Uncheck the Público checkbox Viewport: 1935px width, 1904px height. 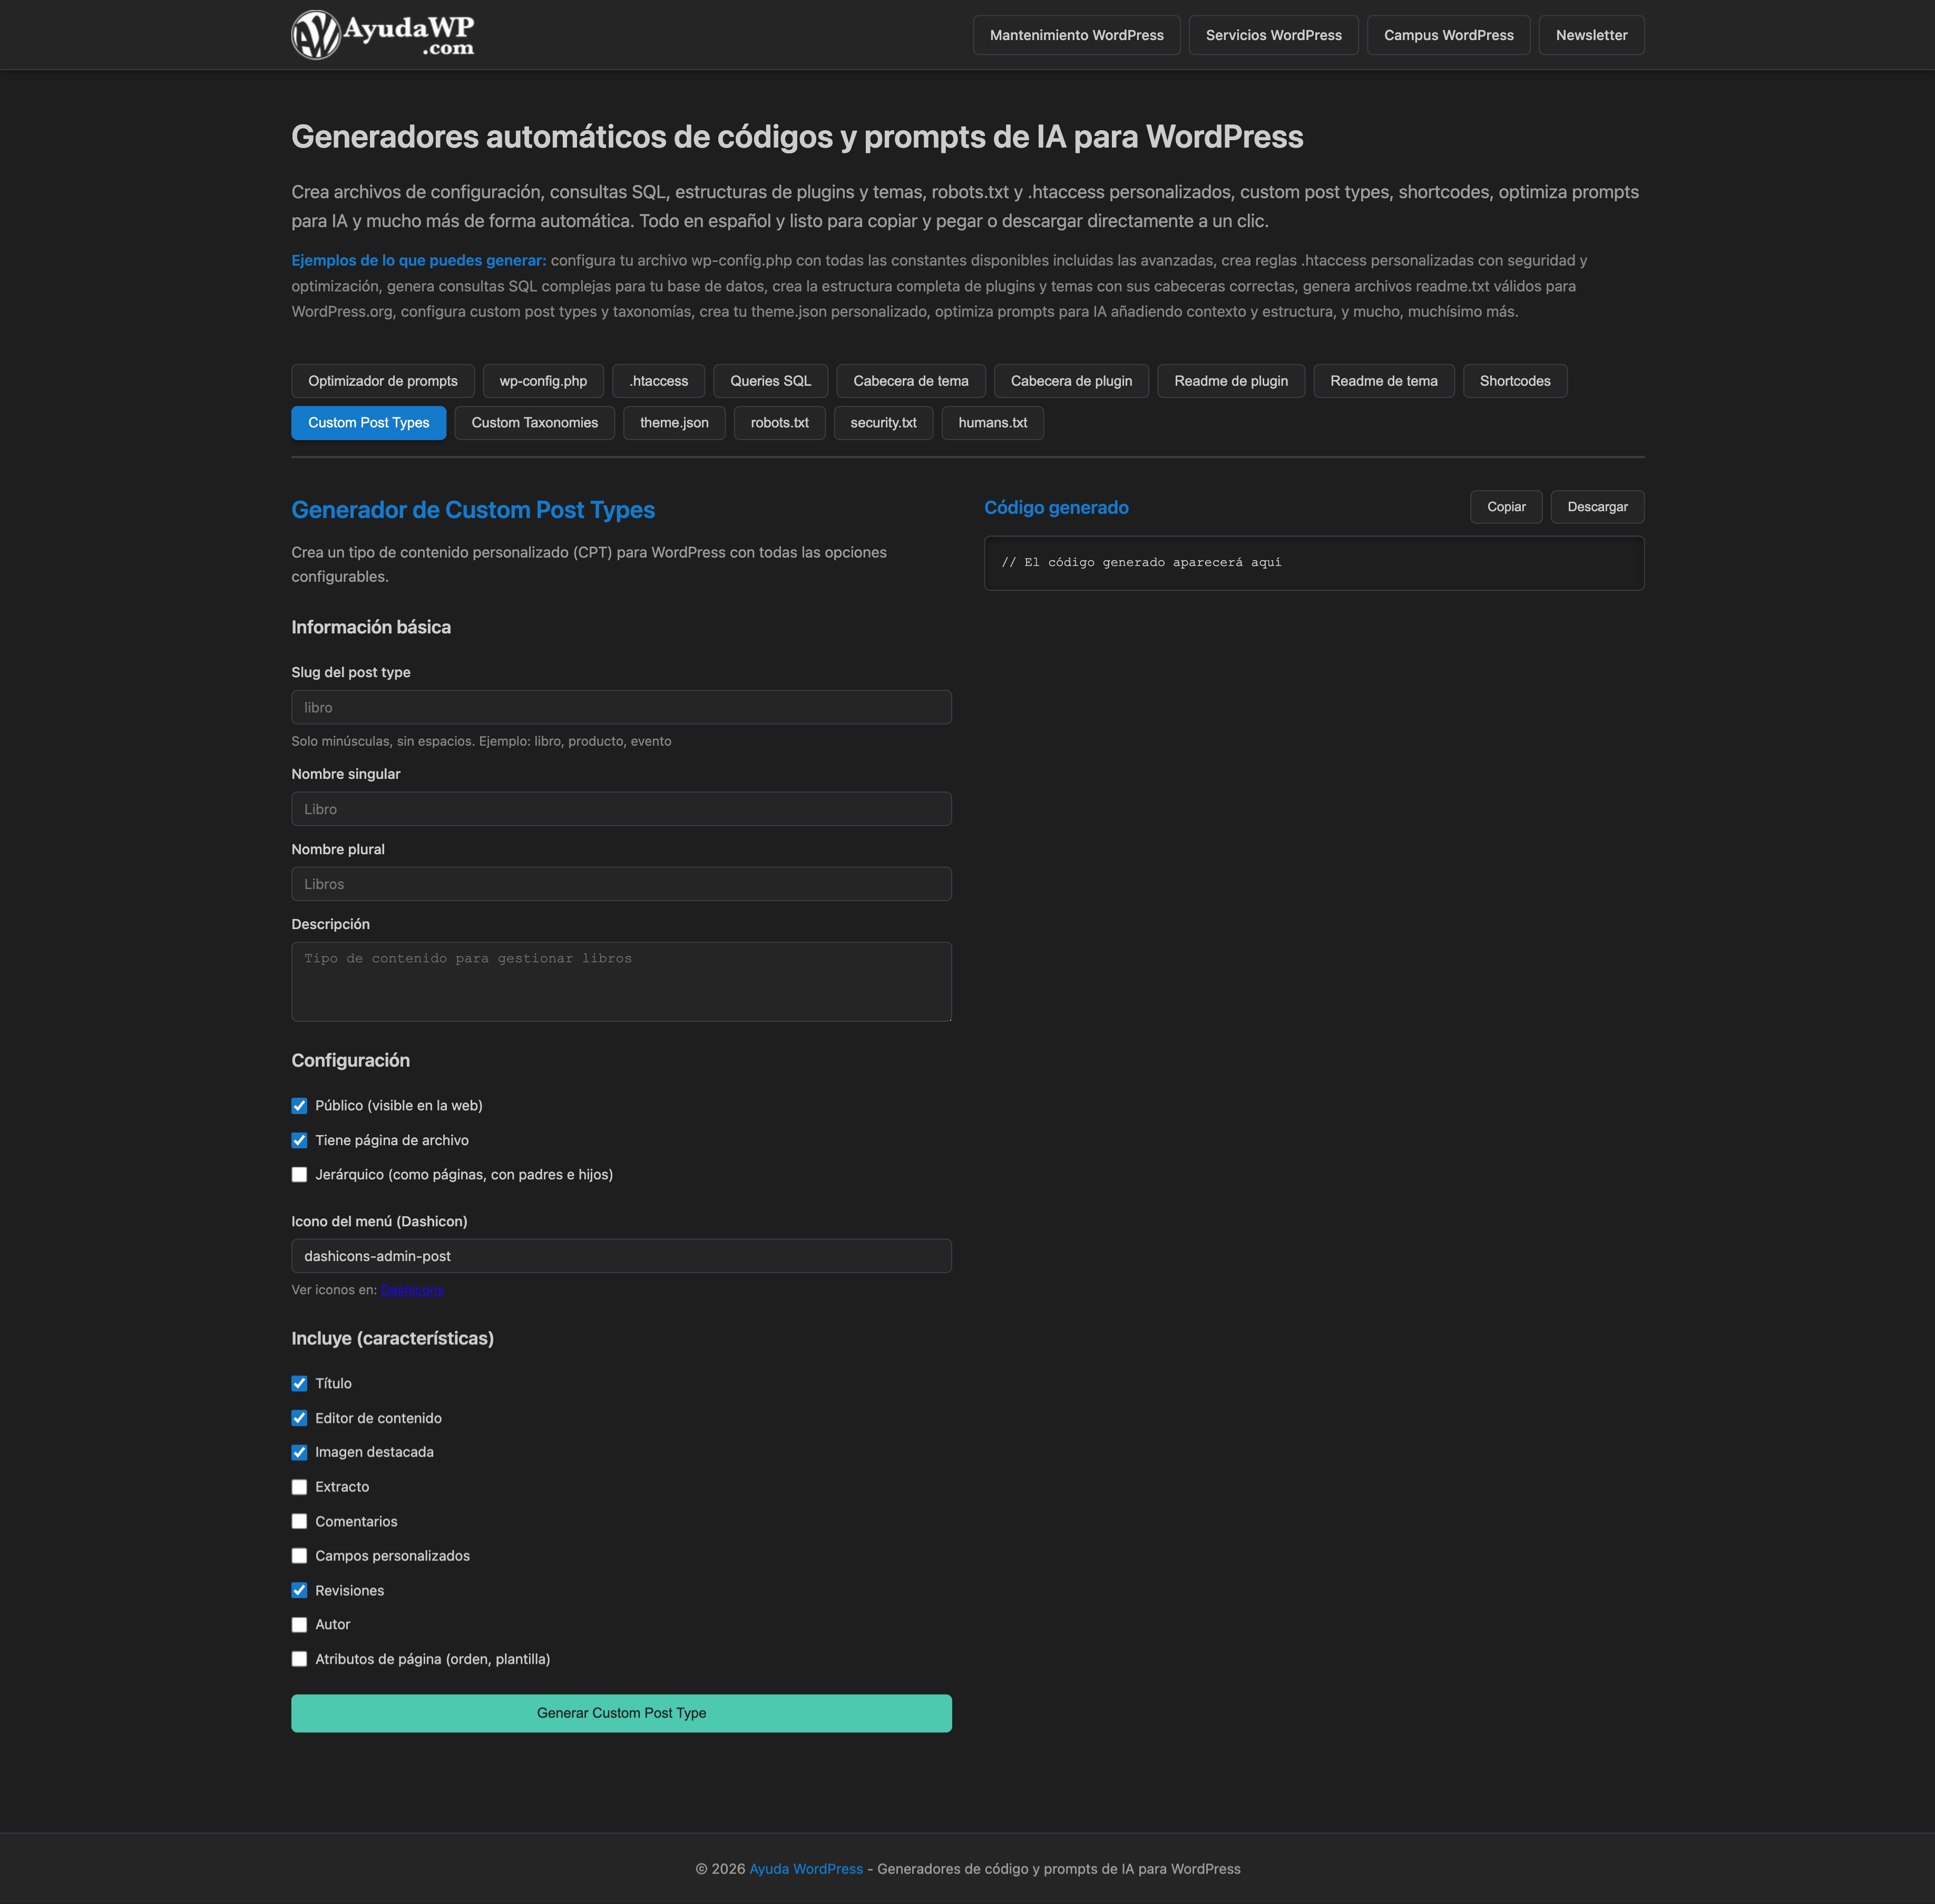tap(299, 1106)
